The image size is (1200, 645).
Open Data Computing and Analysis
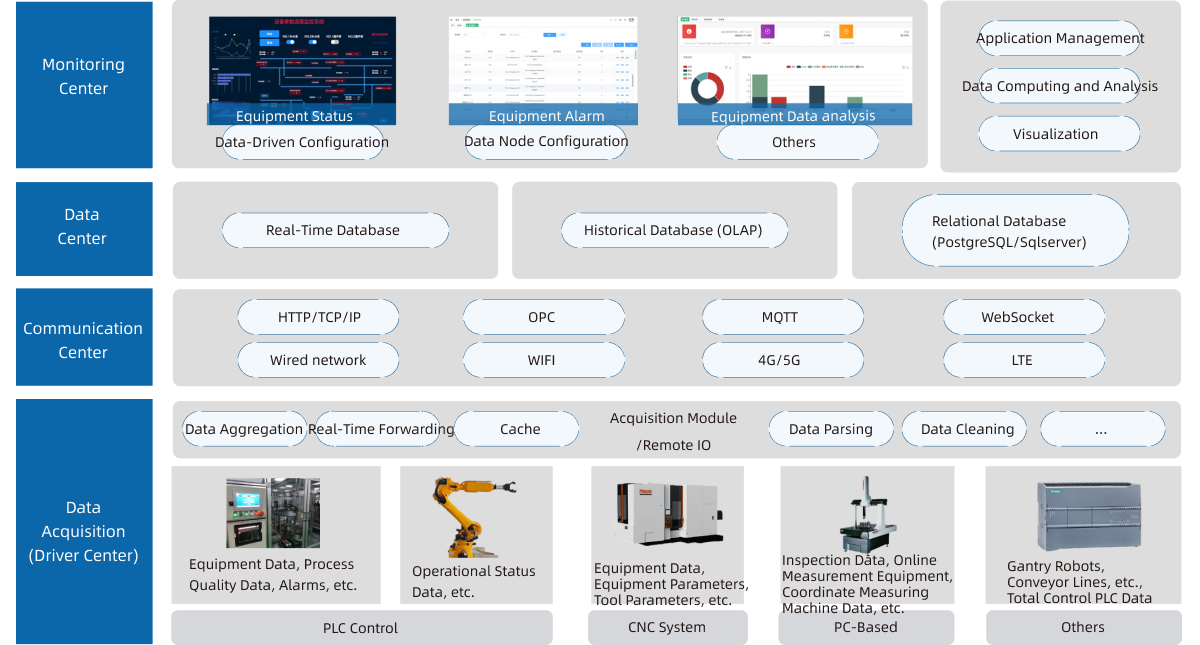tap(1058, 86)
